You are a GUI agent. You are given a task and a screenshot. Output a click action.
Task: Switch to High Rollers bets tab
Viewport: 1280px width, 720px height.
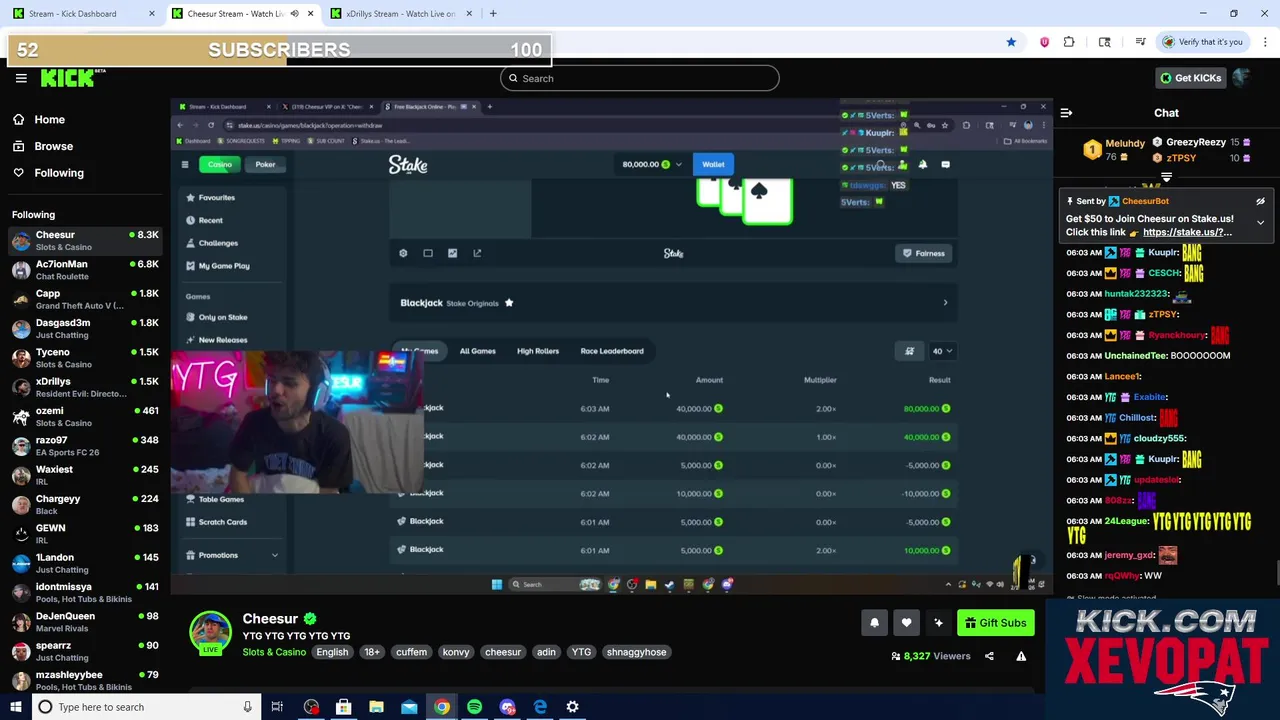(538, 351)
